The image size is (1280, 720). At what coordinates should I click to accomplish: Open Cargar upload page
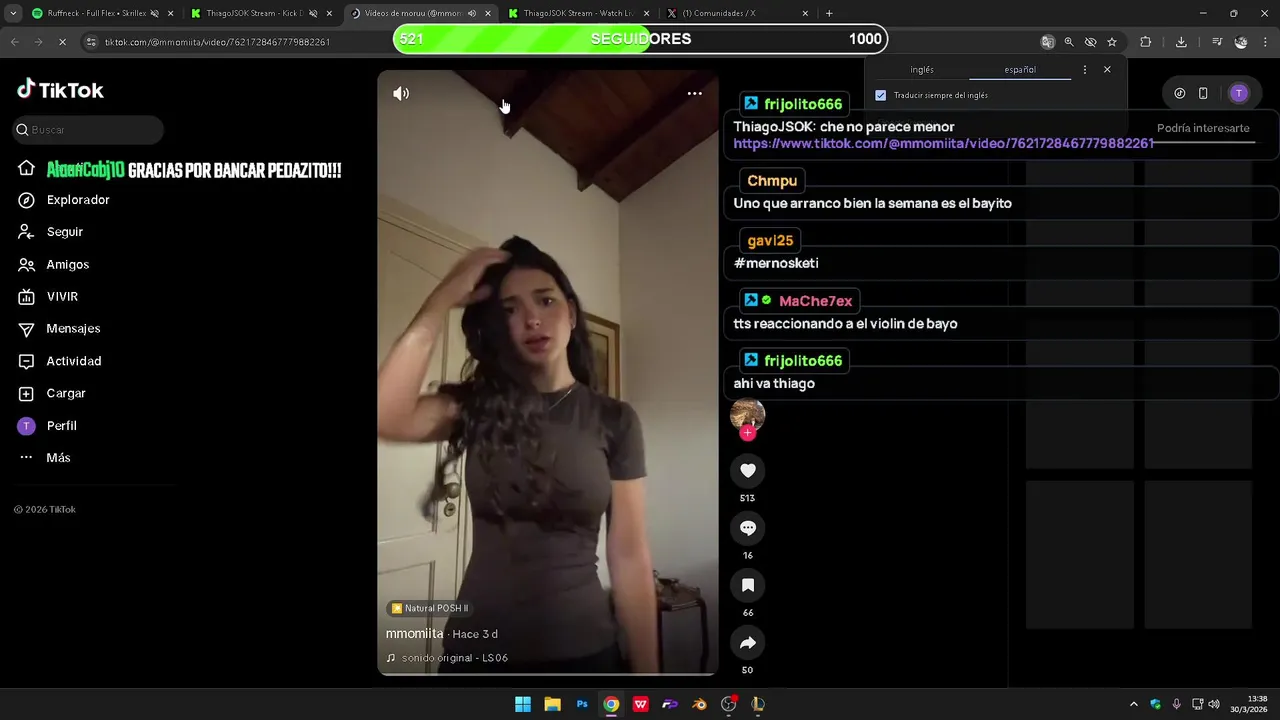[x=52, y=394]
